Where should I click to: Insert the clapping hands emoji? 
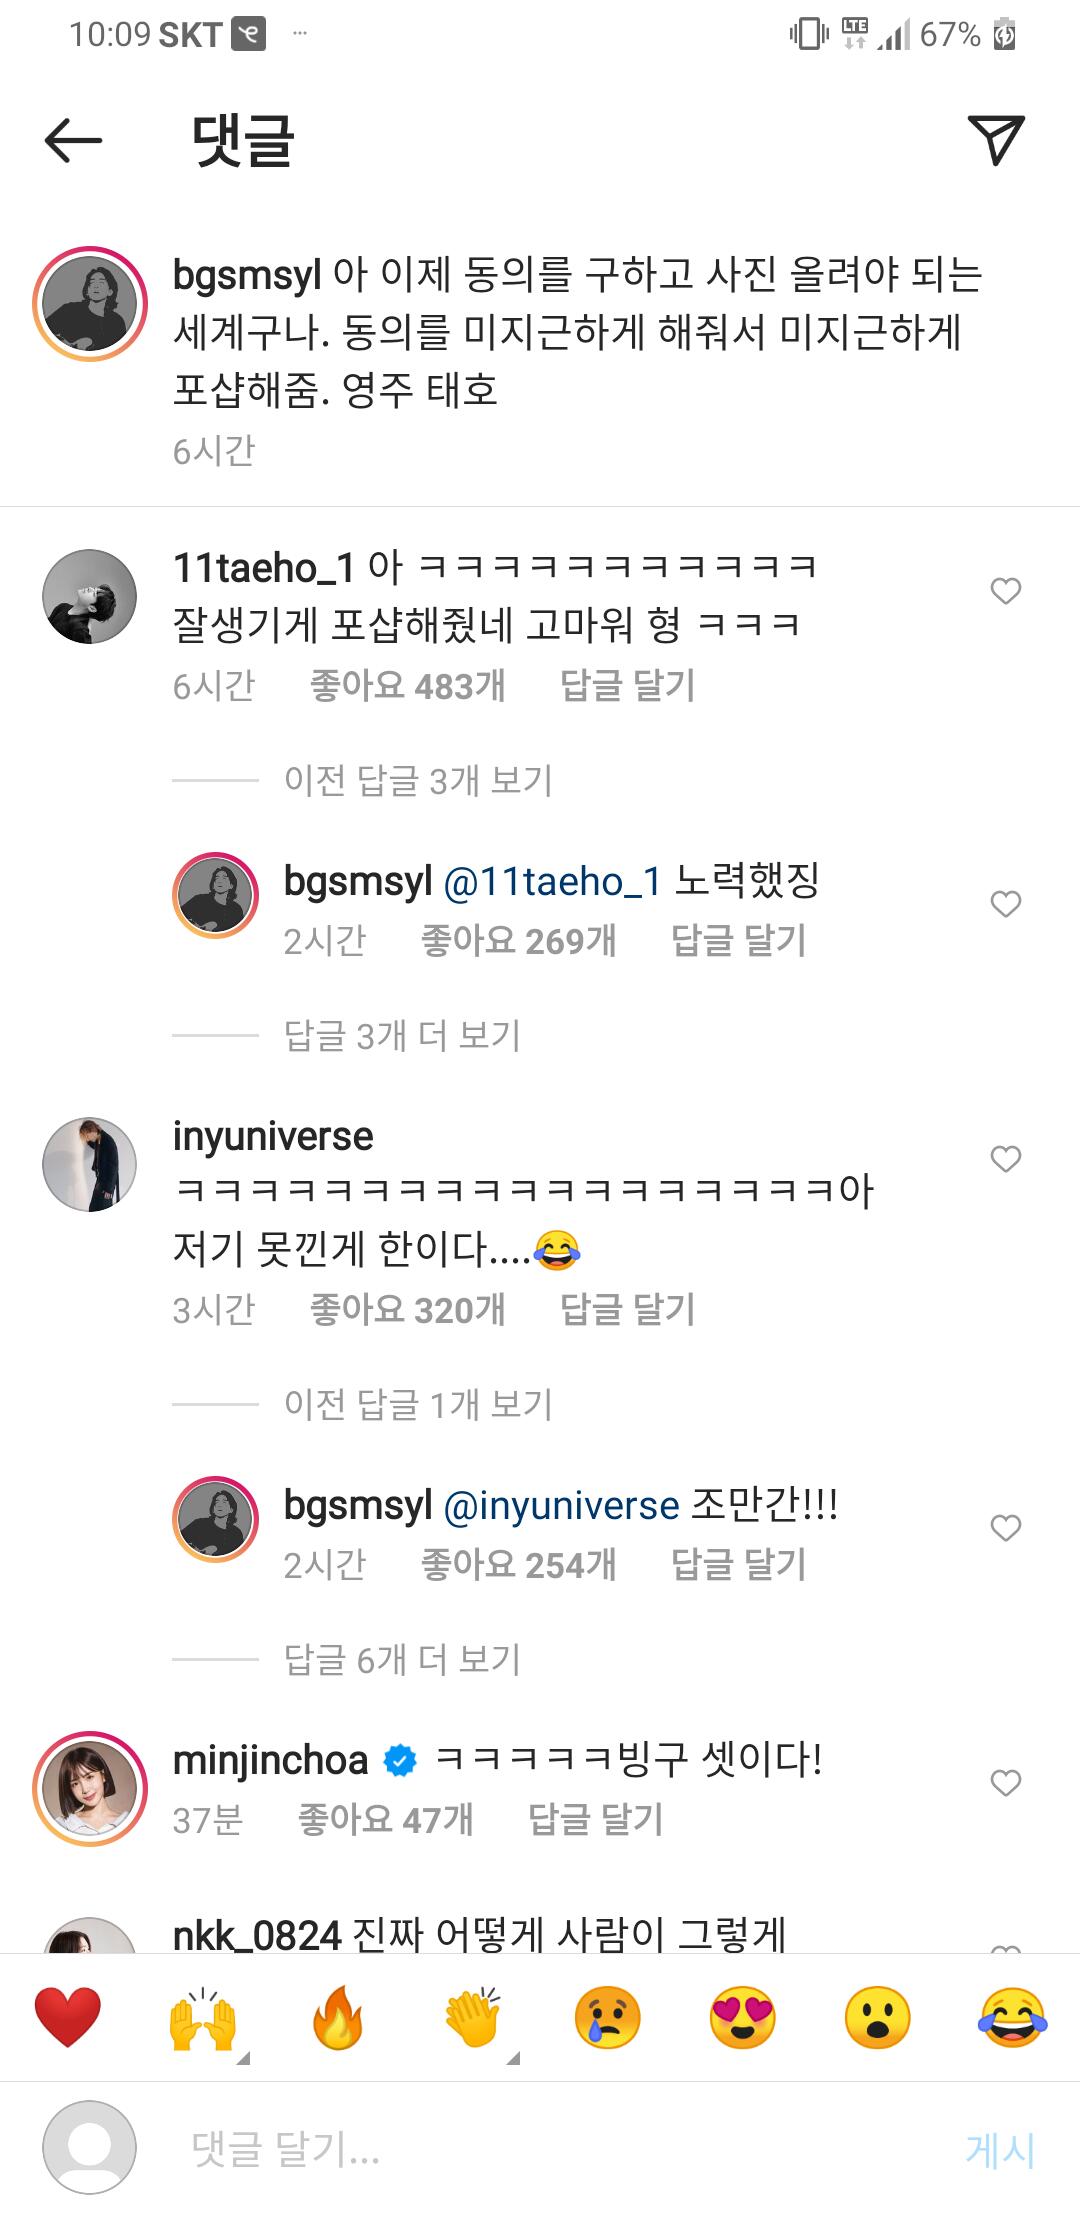tap(473, 2017)
